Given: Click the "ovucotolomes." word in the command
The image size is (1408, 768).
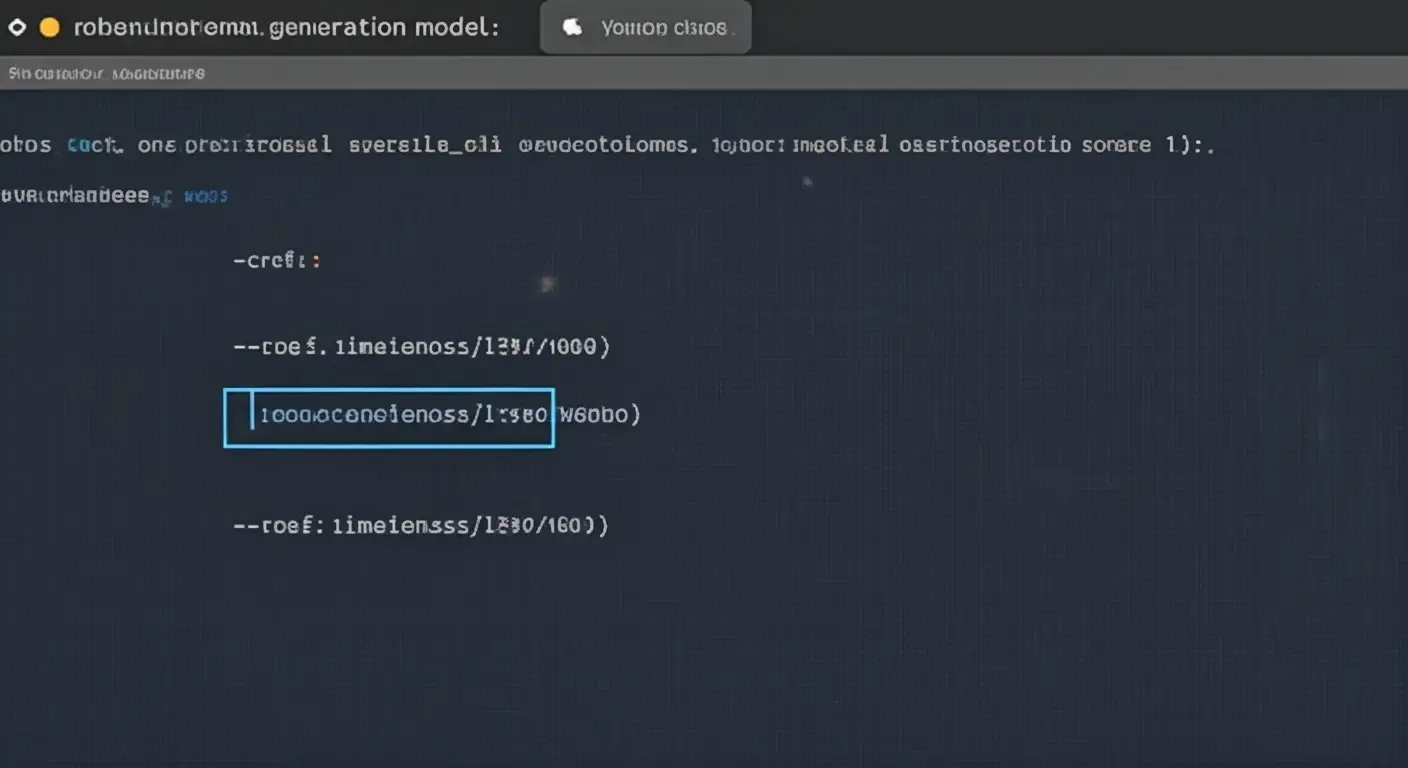Looking at the screenshot, I should point(607,145).
